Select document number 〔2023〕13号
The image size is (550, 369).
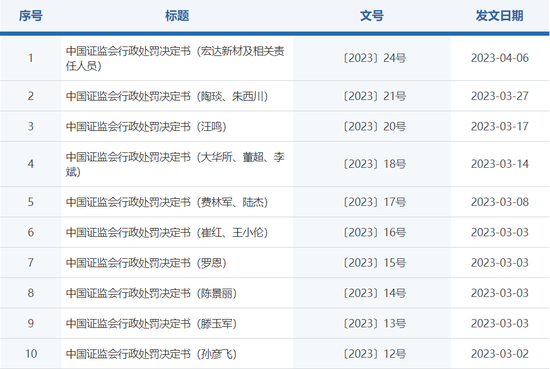point(375,323)
